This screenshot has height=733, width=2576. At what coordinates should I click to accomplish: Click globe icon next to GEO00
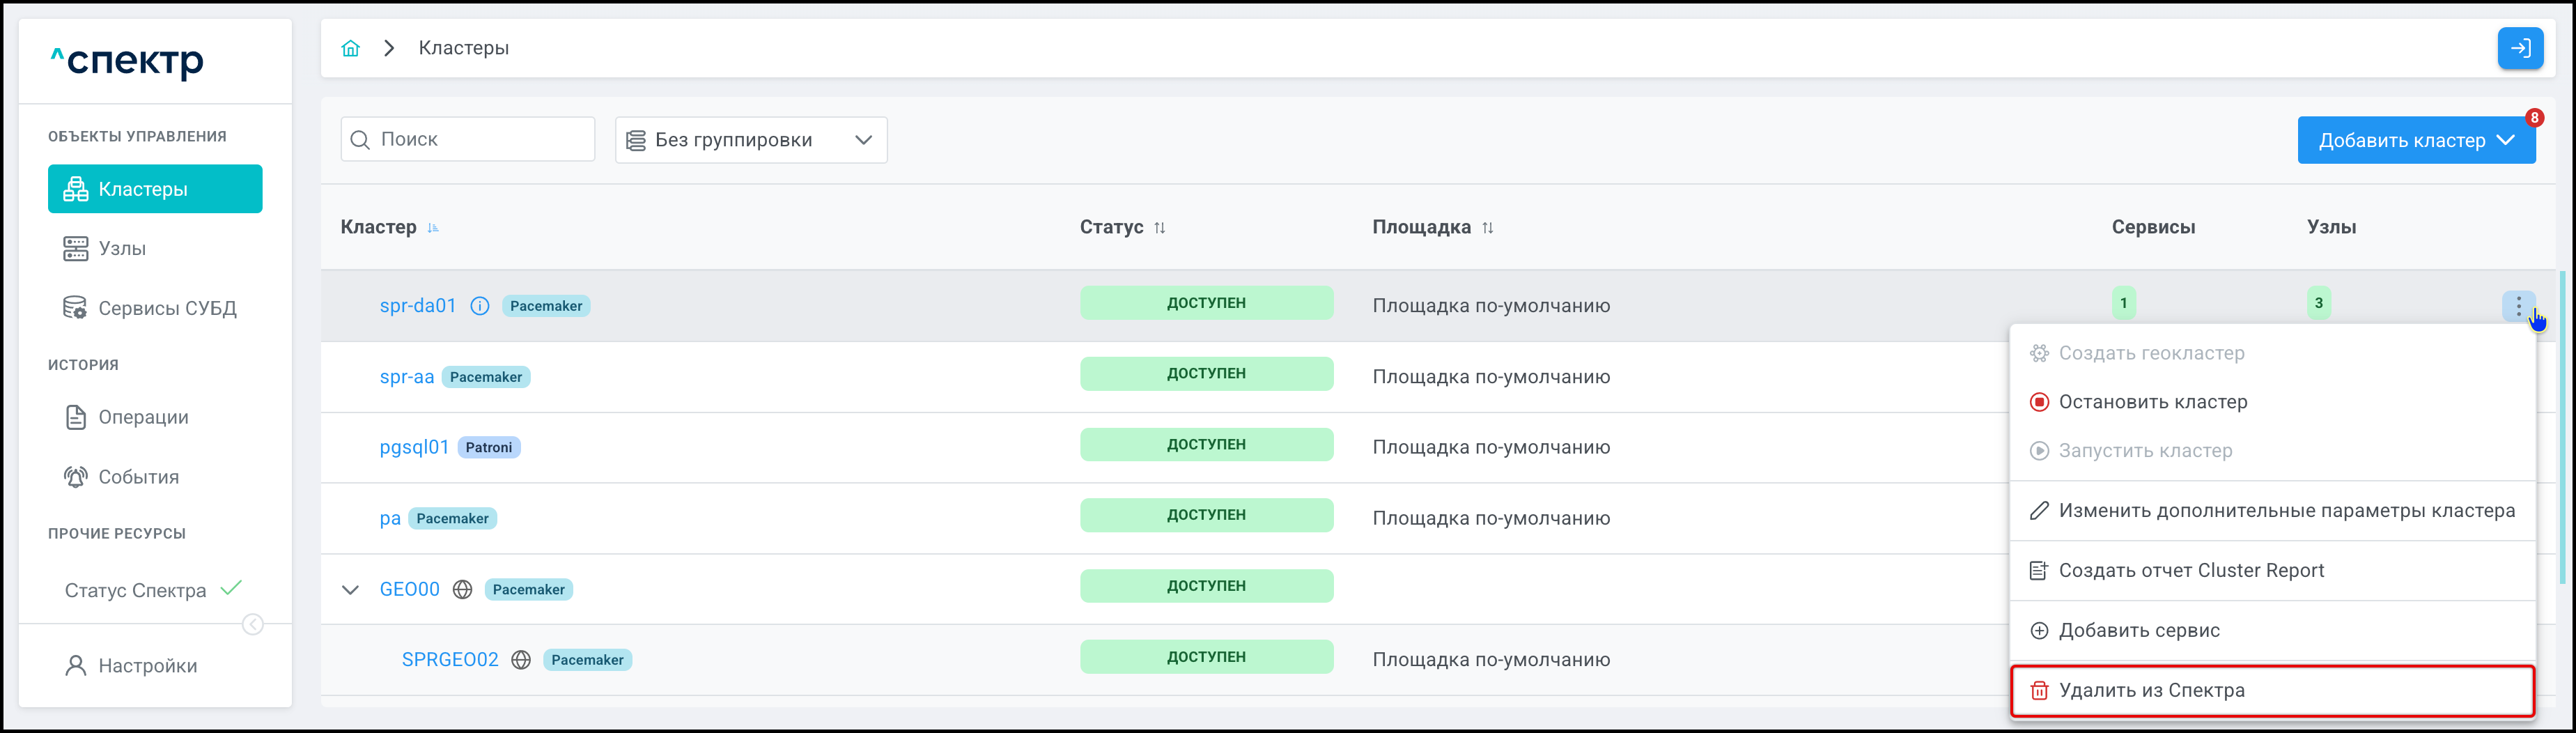click(x=462, y=590)
